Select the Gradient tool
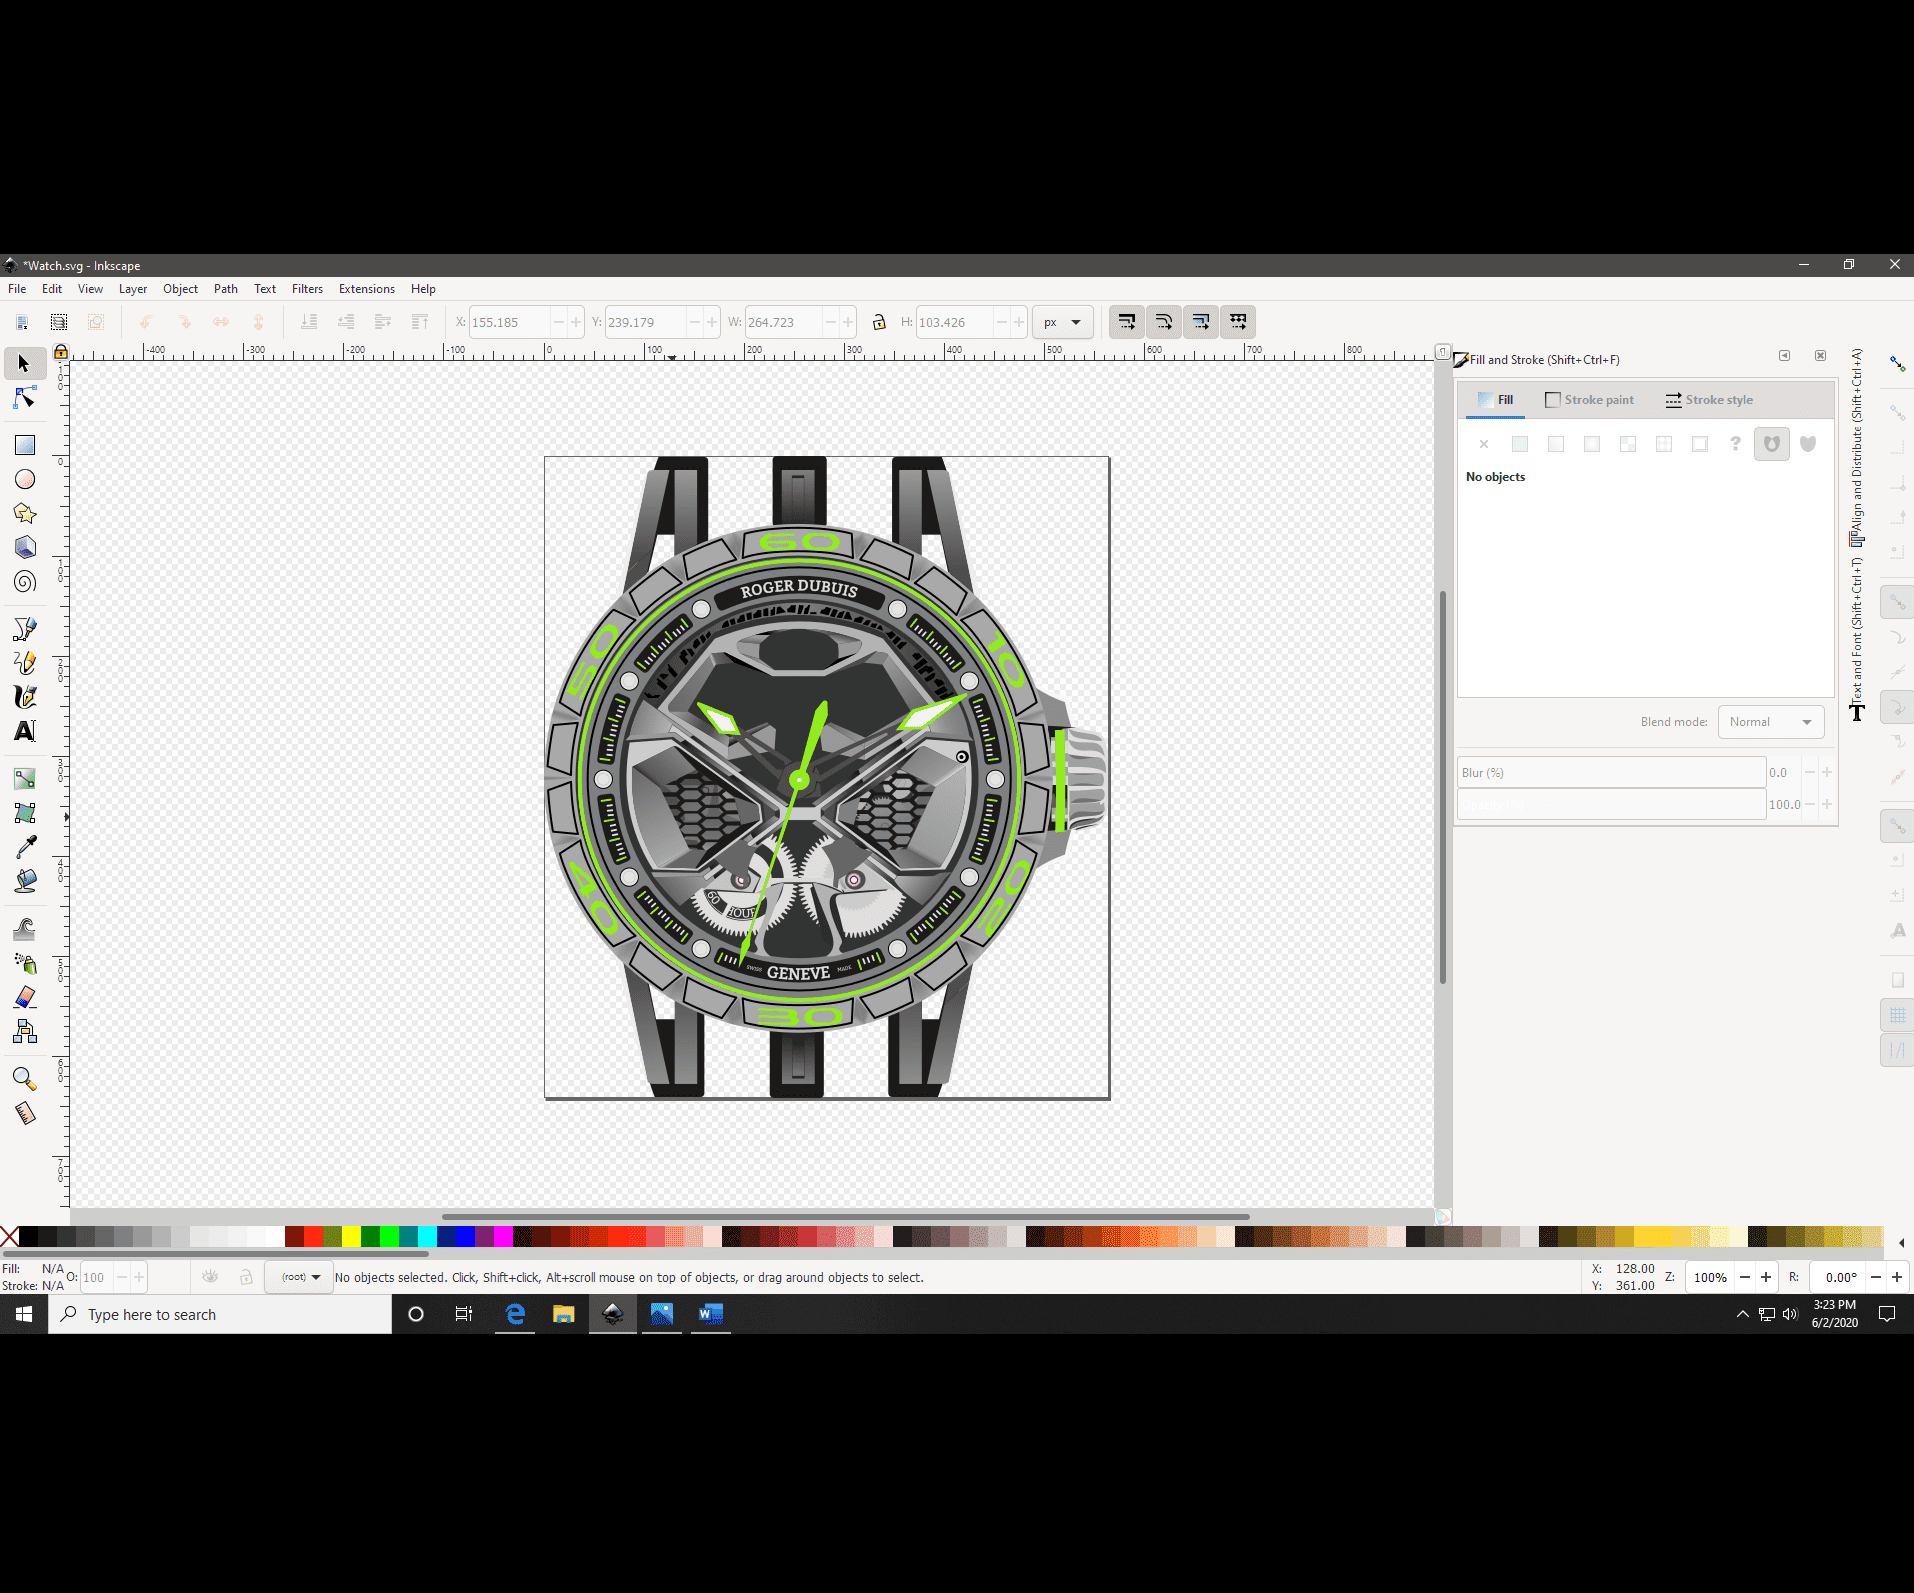1914x1593 pixels. (x=25, y=778)
